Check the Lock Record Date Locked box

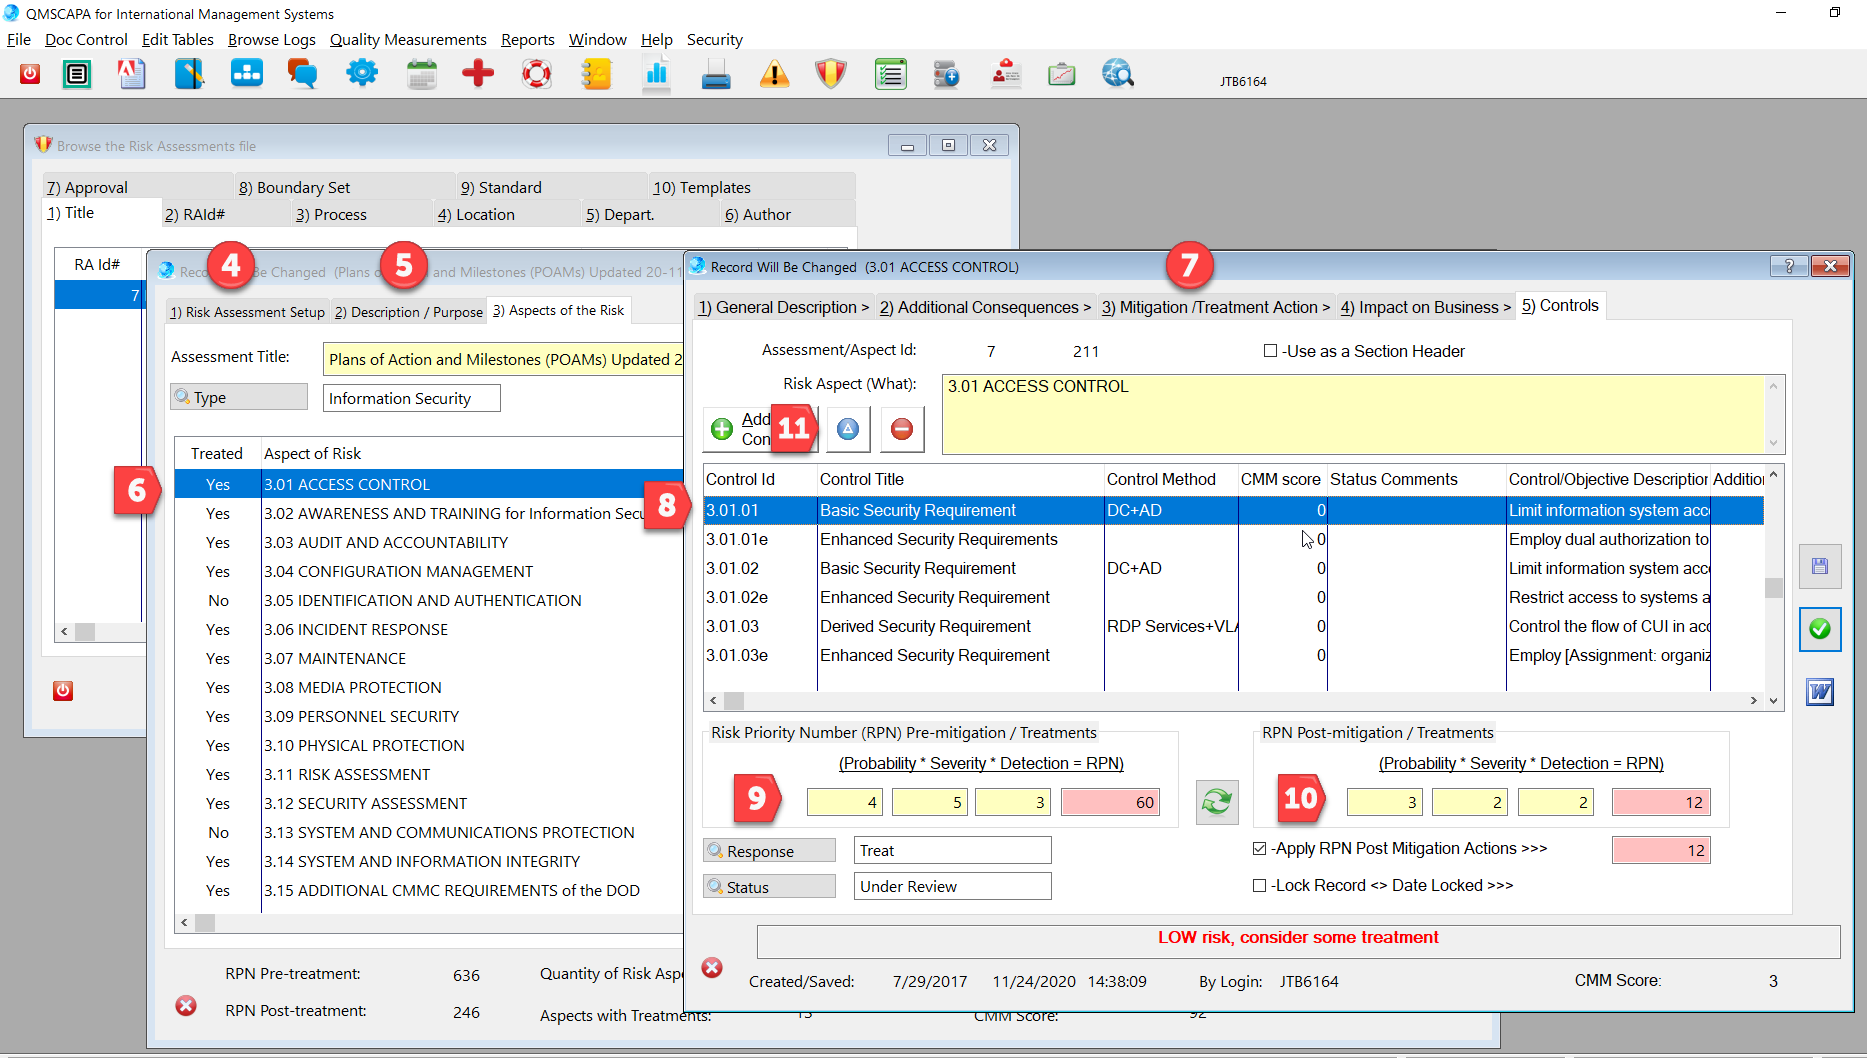coord(1260,886)
